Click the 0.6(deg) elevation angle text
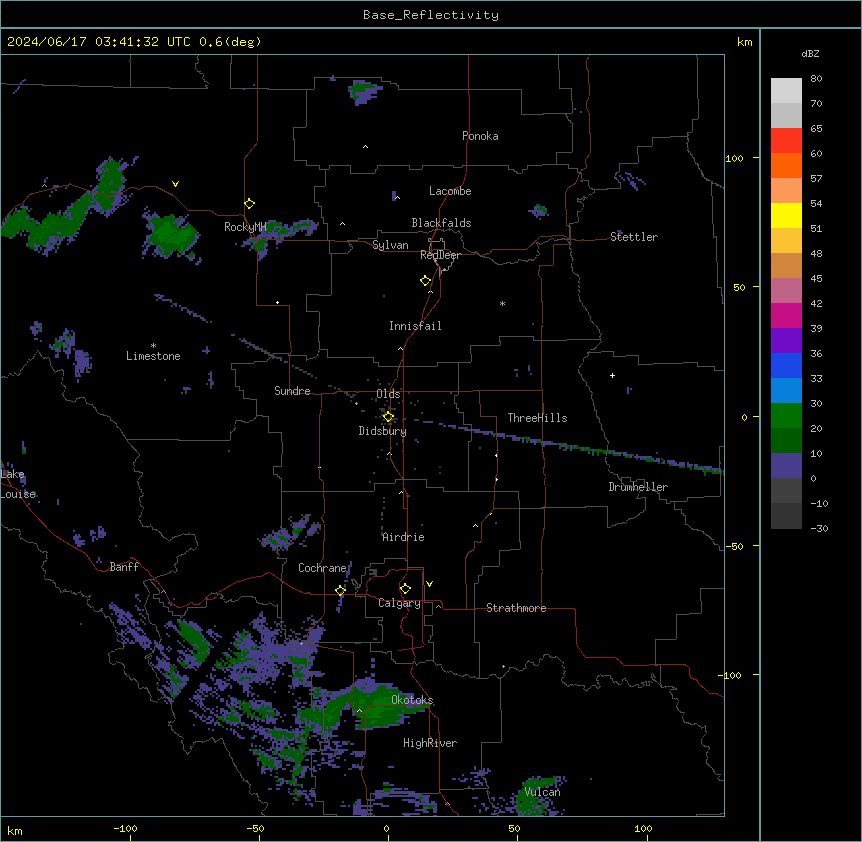Image resolution: width=862 pixels, height=842 pixels. pos(230,42)
